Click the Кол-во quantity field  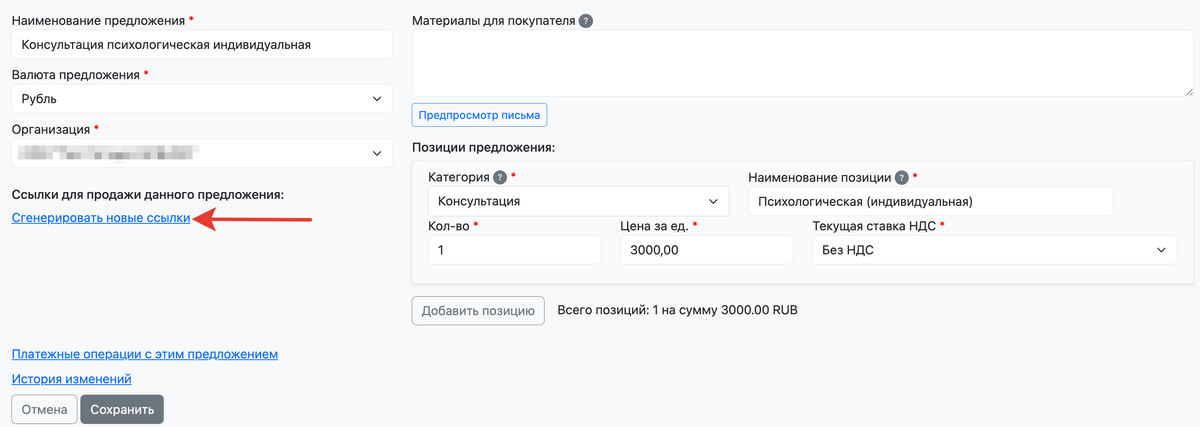pyautogui.click(x=514, y=250)
